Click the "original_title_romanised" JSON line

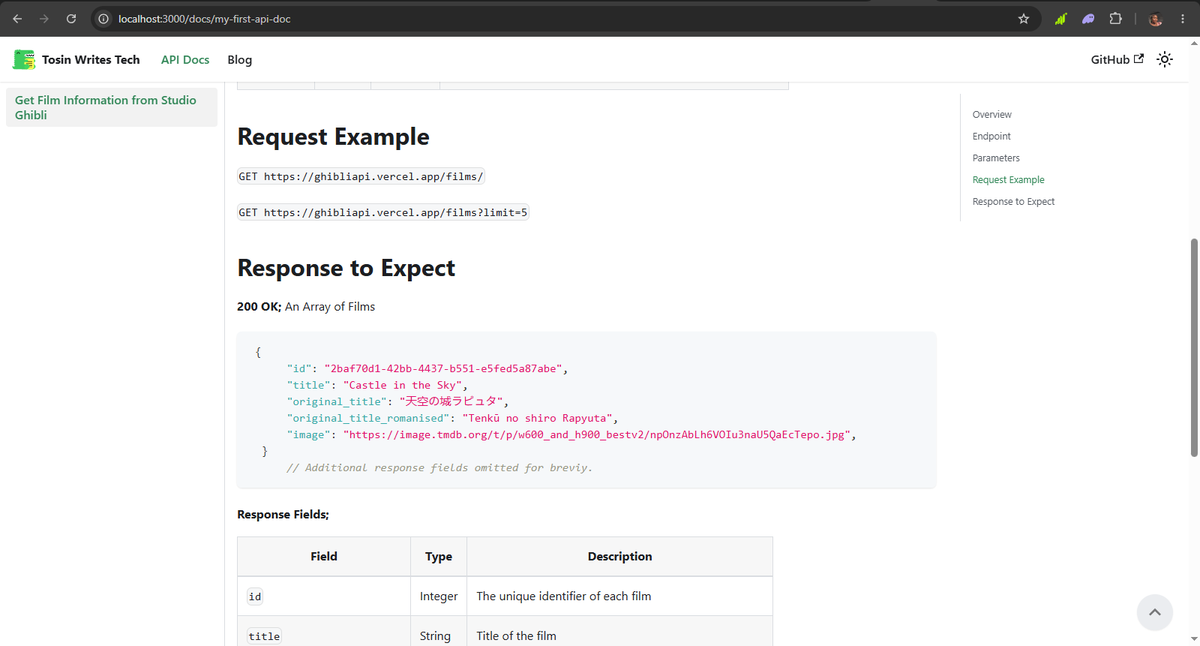pos(455,418)
